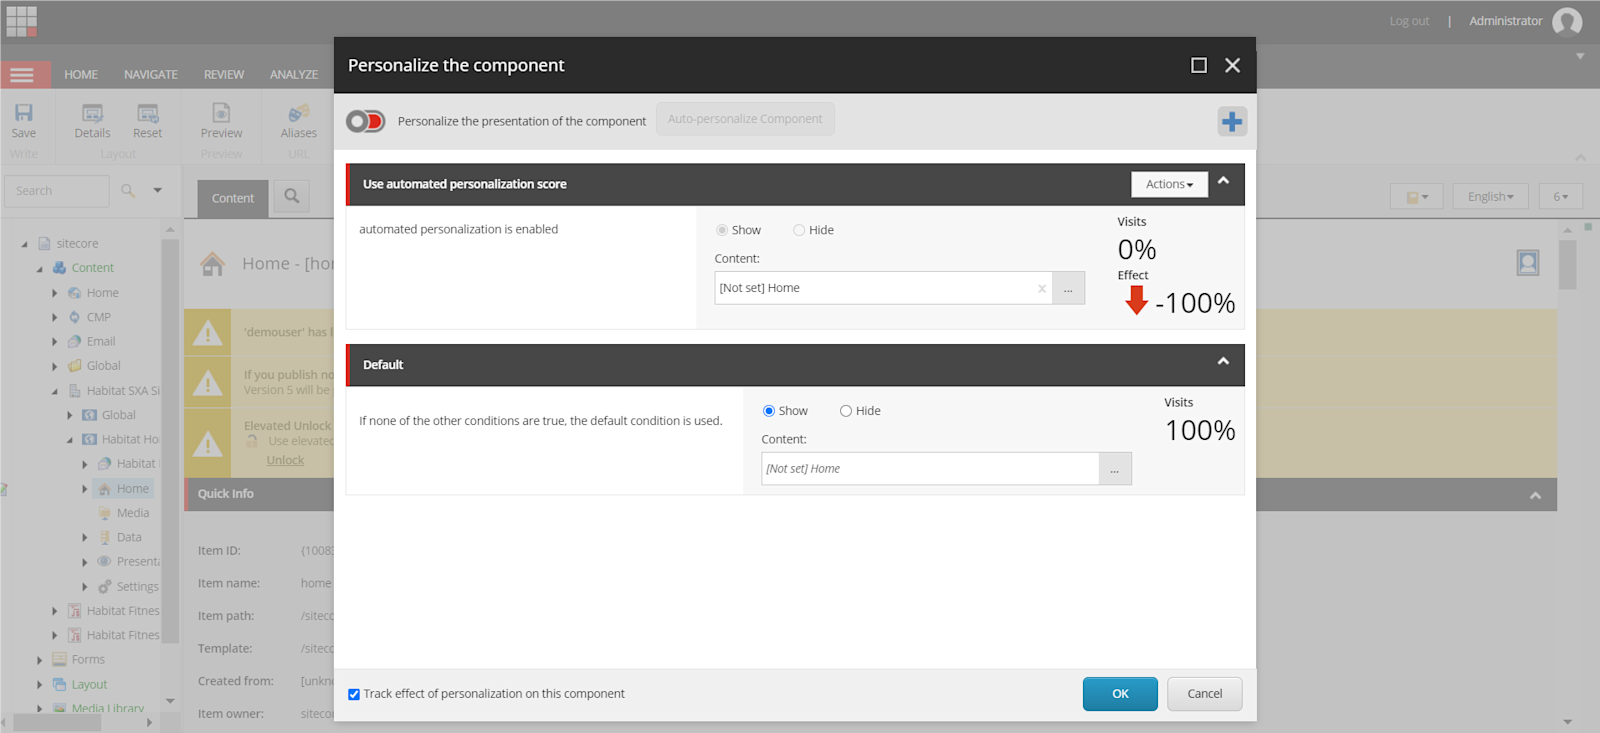The width and height of the screenshot is (1600, 733).
Task: Select the highlighted Home tree item
Action: tap(132, 489)
